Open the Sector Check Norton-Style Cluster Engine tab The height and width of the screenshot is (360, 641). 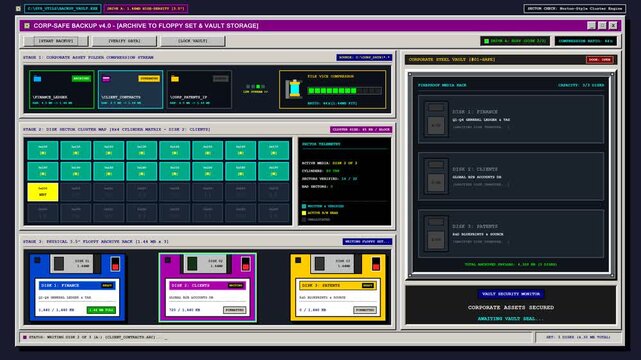tap(574, 8)
